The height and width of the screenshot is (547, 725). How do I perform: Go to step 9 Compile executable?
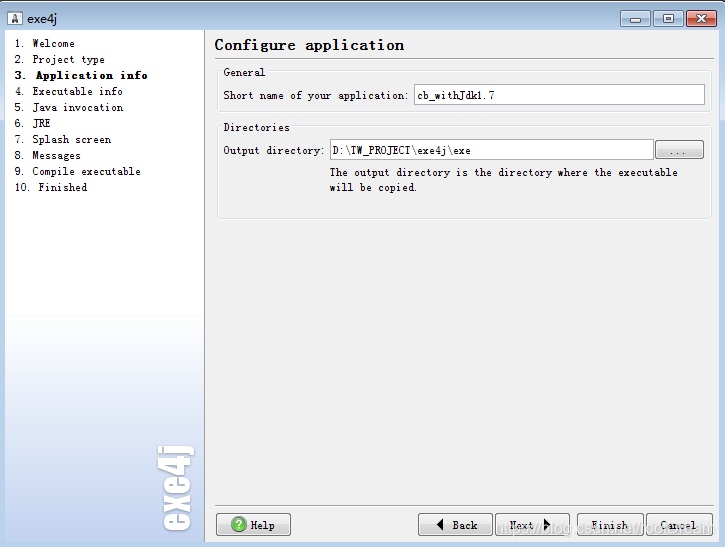point(78,171)
